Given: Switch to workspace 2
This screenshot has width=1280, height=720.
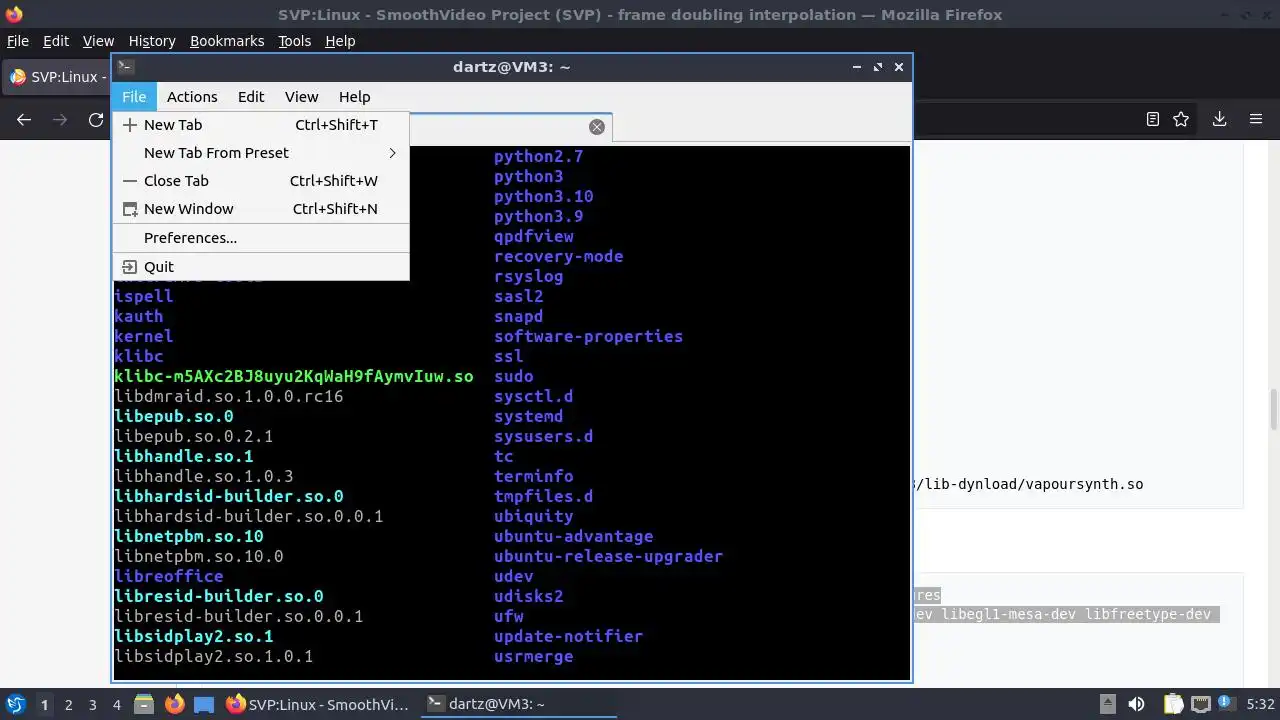Looking at the screenshot, I should 68,705.
